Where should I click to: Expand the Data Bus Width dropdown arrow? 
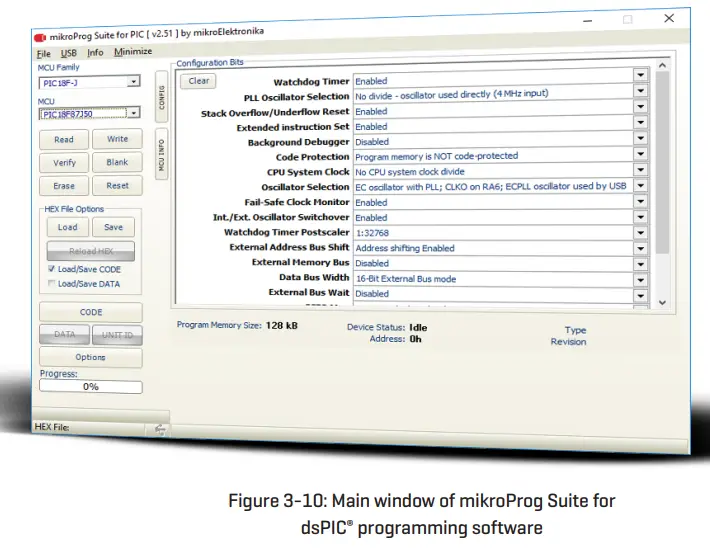(641, 280)
